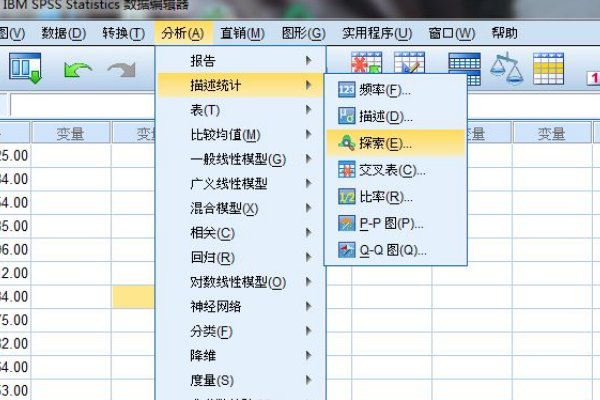
Task: Choose 频率(F)... from submenu
Action: pyautogui.click(x=396, y=90)
